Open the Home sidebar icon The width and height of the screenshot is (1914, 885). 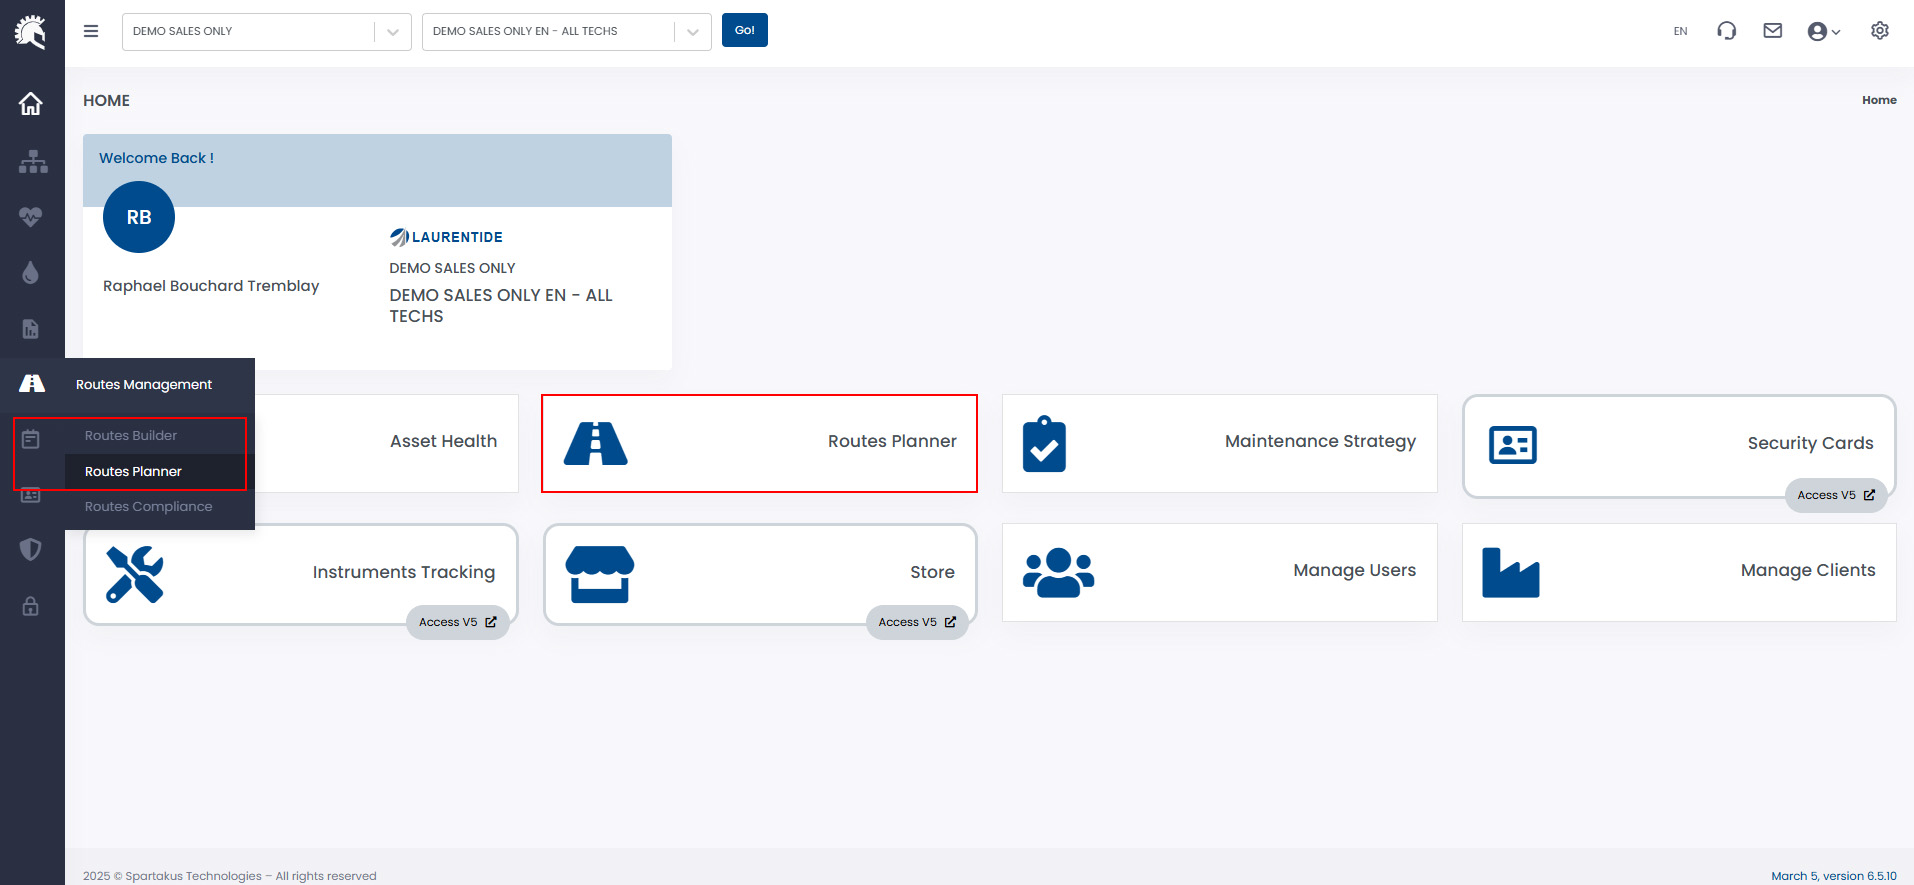(31, 103)
